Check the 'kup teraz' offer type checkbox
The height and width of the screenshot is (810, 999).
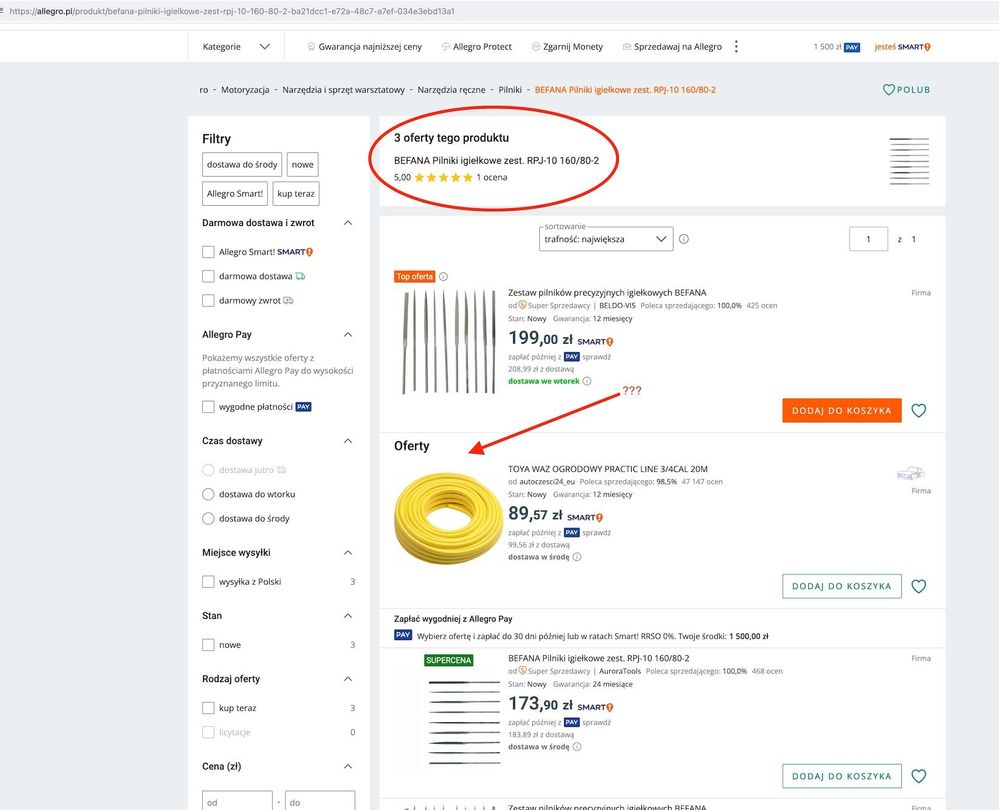click(208, 707)
